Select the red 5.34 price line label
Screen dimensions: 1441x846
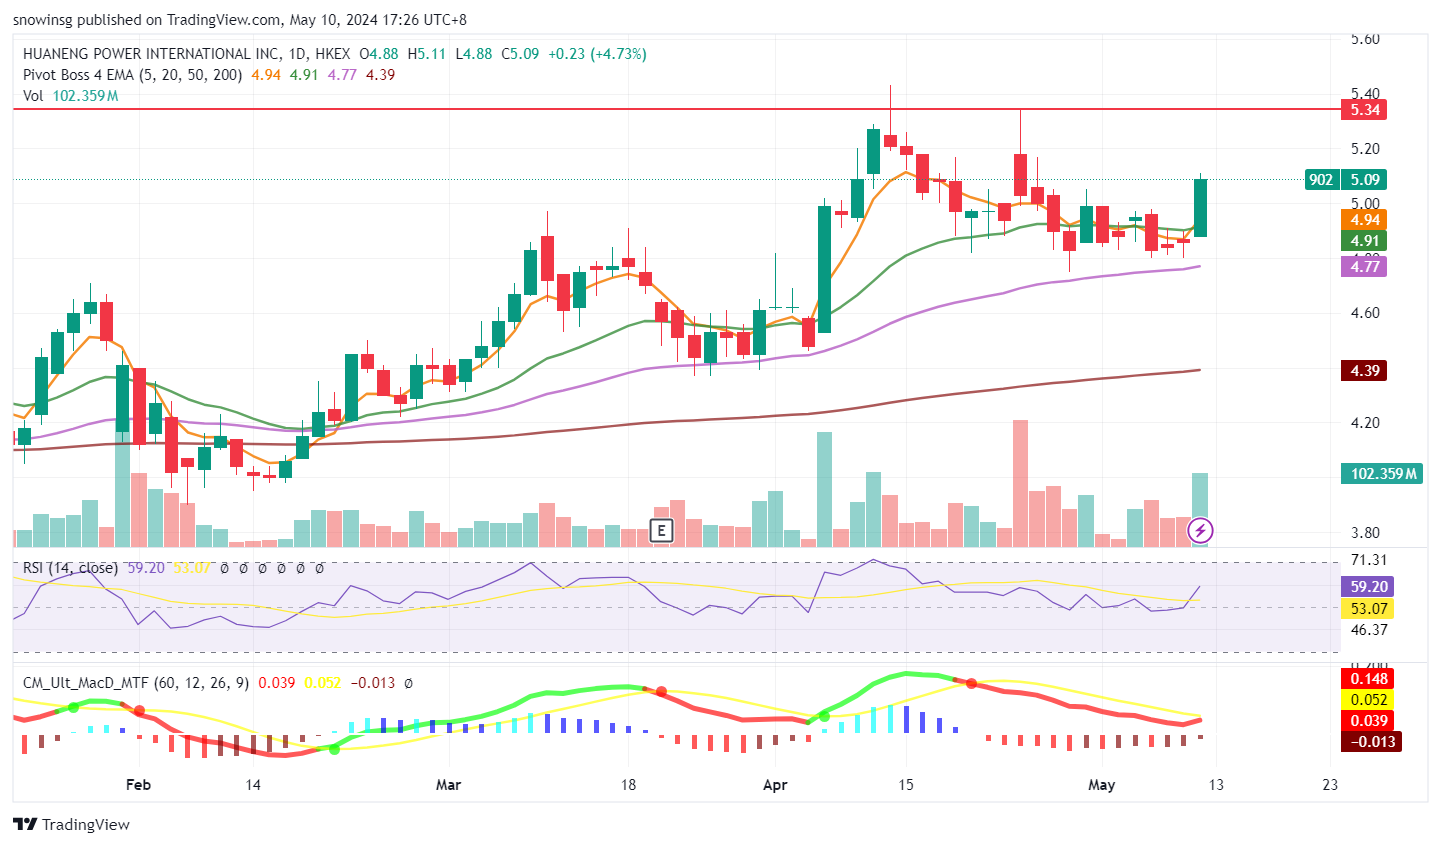(x=1365, y=110)
